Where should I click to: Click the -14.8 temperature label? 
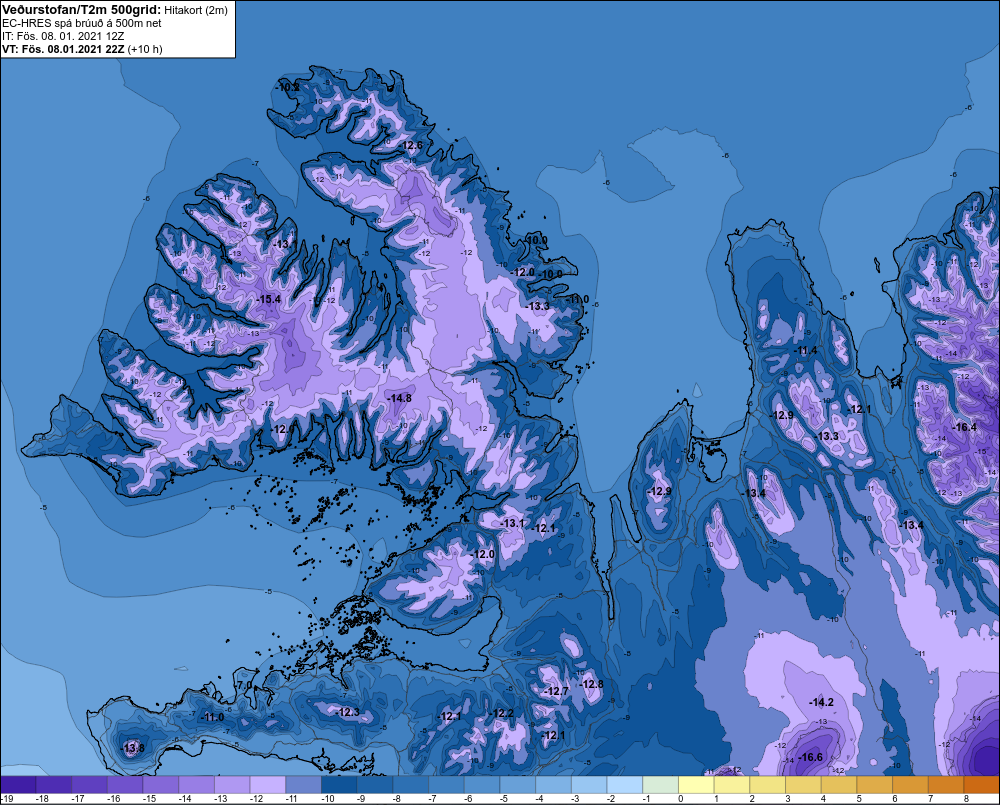point(399,398)
